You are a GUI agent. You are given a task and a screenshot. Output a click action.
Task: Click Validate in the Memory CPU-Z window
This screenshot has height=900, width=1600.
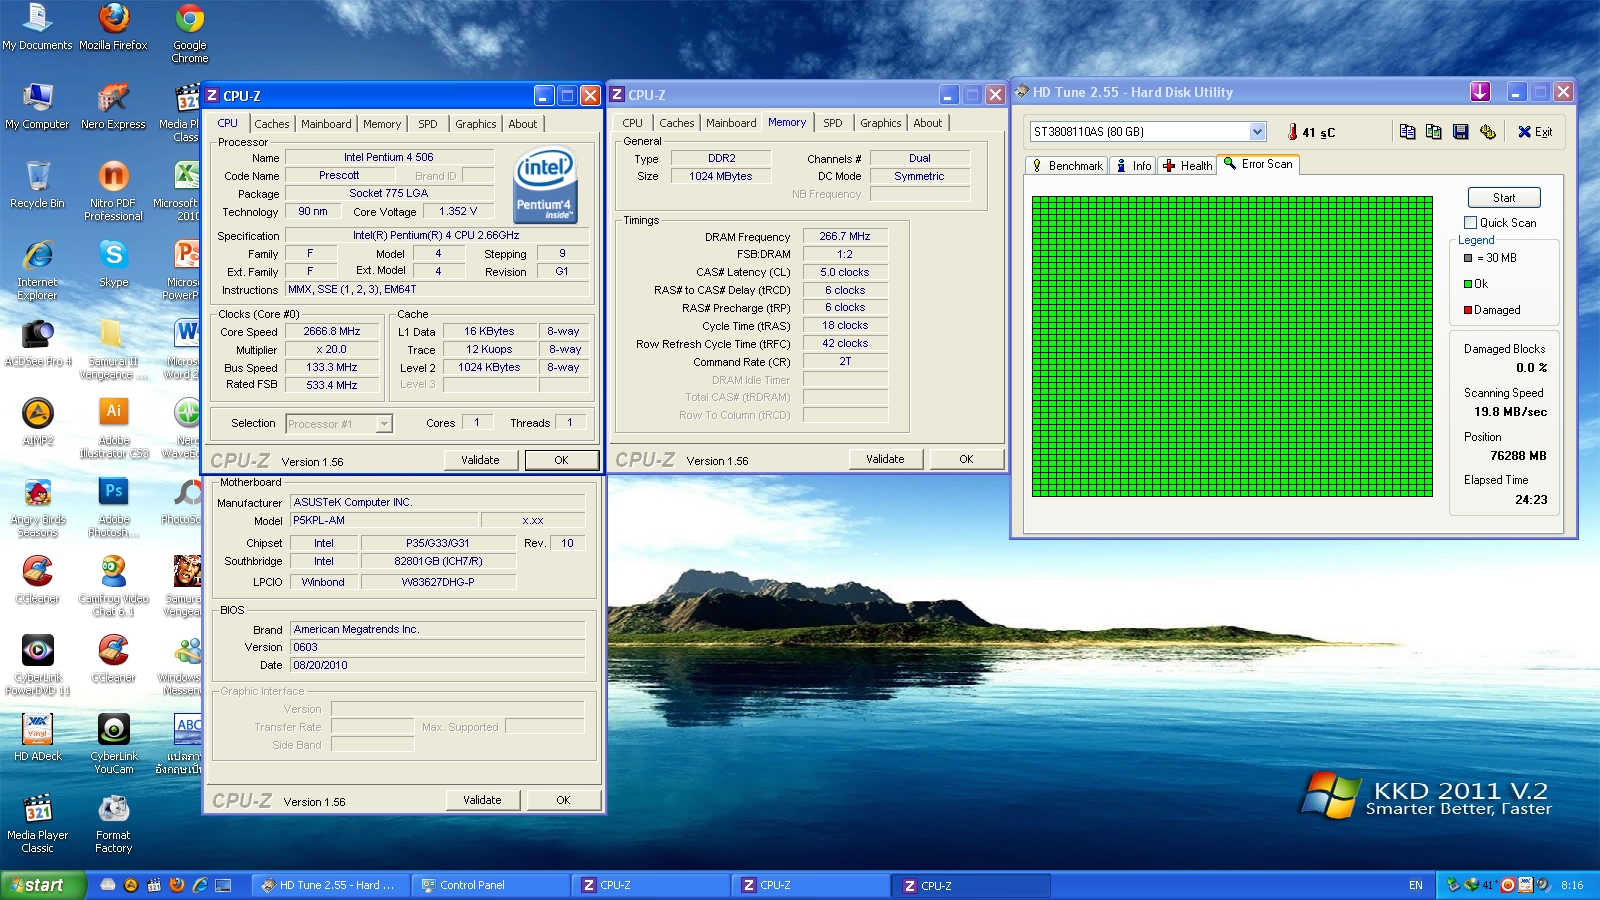885,459
